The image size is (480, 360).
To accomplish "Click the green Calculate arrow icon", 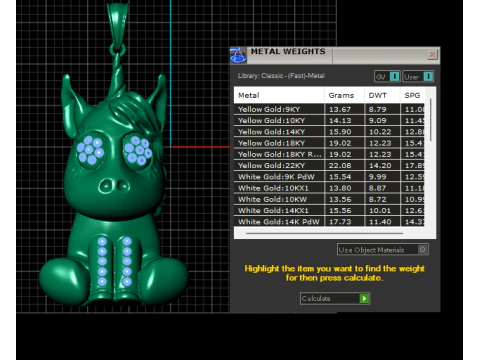I will pos(364,298).
